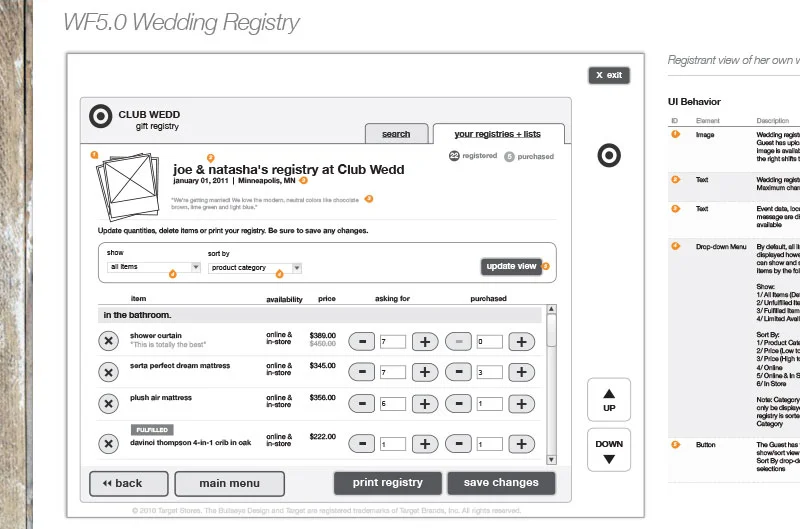Click the $389.00 shower curtain price
The height and width of the screenshot is (529, 800).
322,335
